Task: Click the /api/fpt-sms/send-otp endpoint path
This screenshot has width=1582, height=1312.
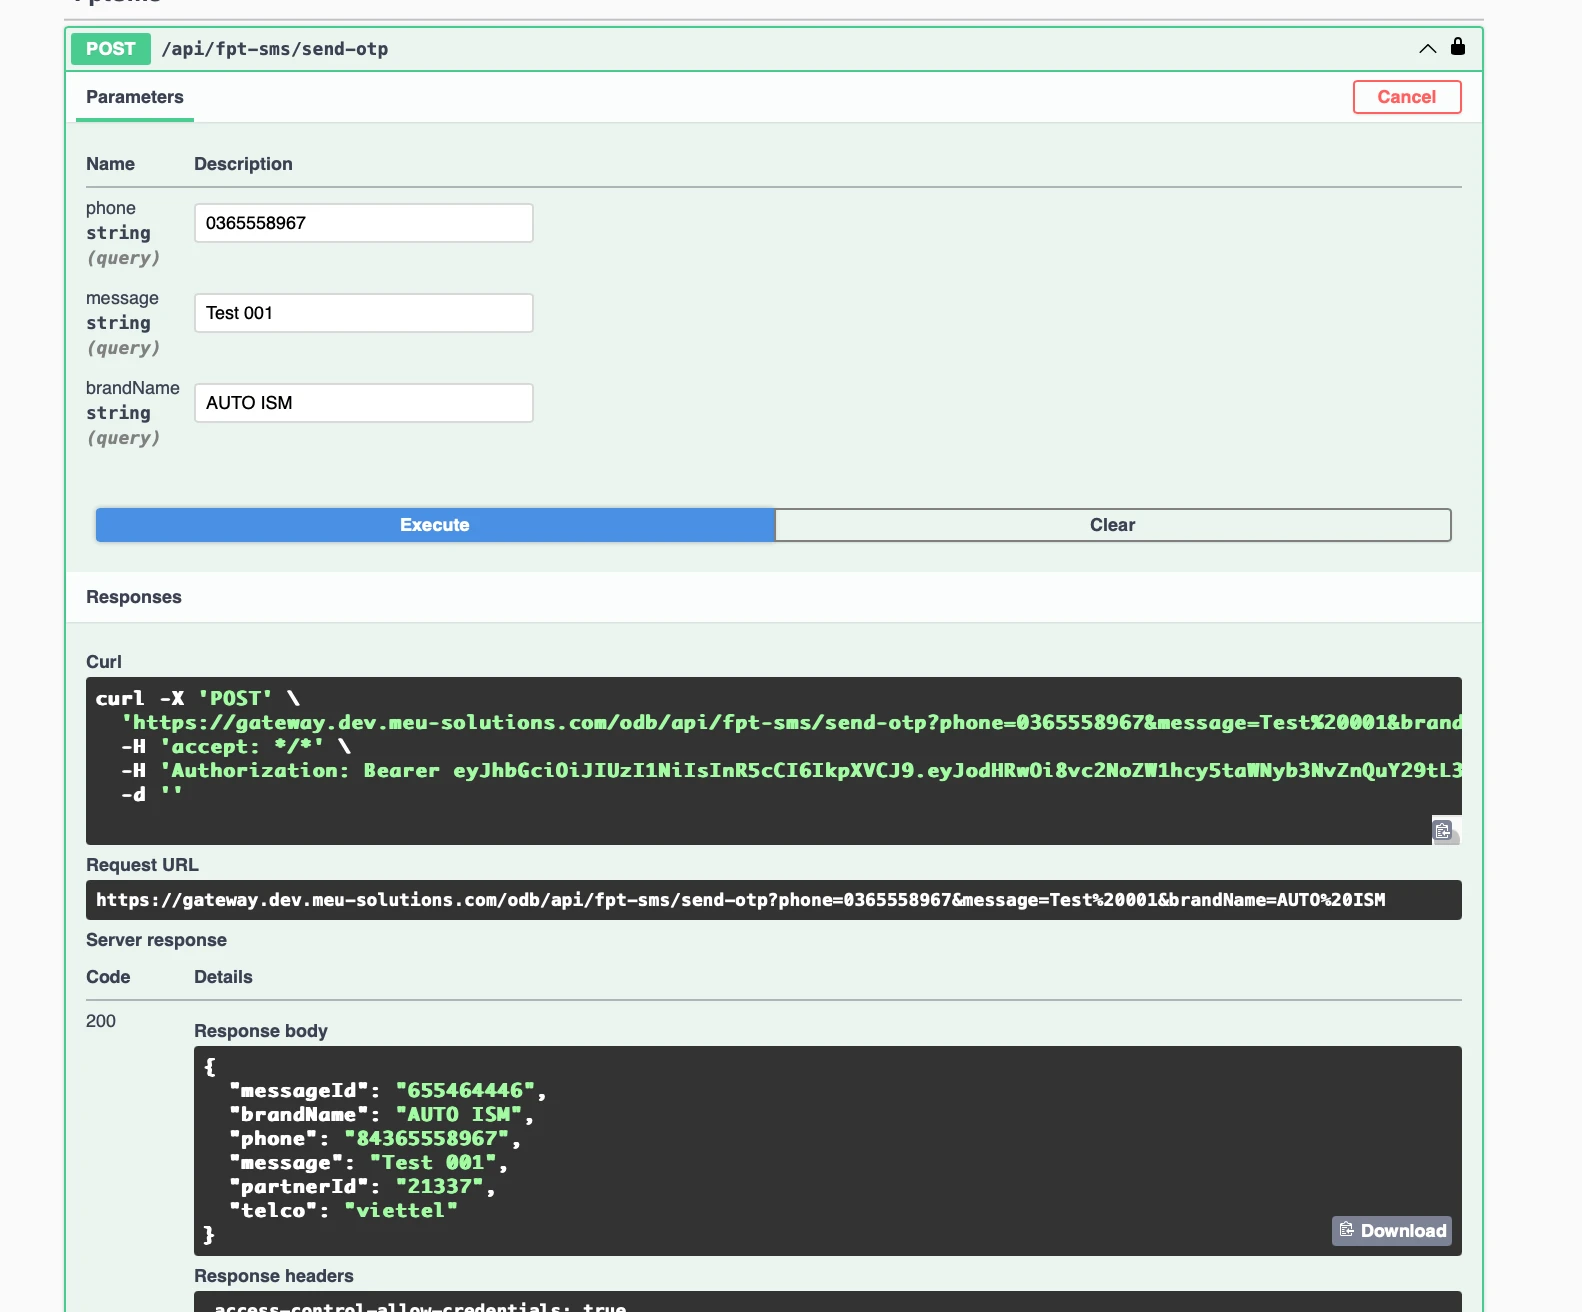Action: pos(275,49)
